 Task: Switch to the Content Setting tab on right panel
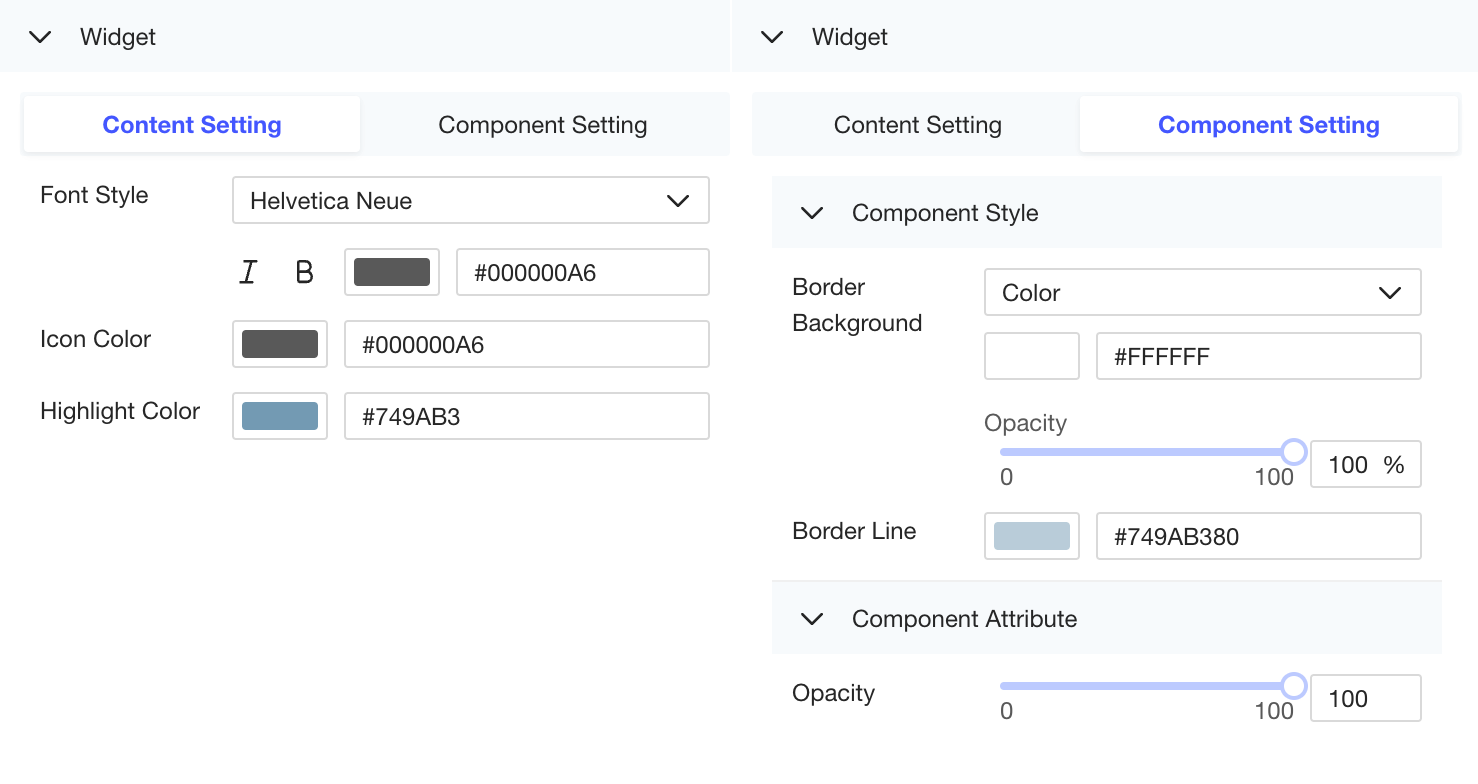pyautogui.click(x=917, y=124)
